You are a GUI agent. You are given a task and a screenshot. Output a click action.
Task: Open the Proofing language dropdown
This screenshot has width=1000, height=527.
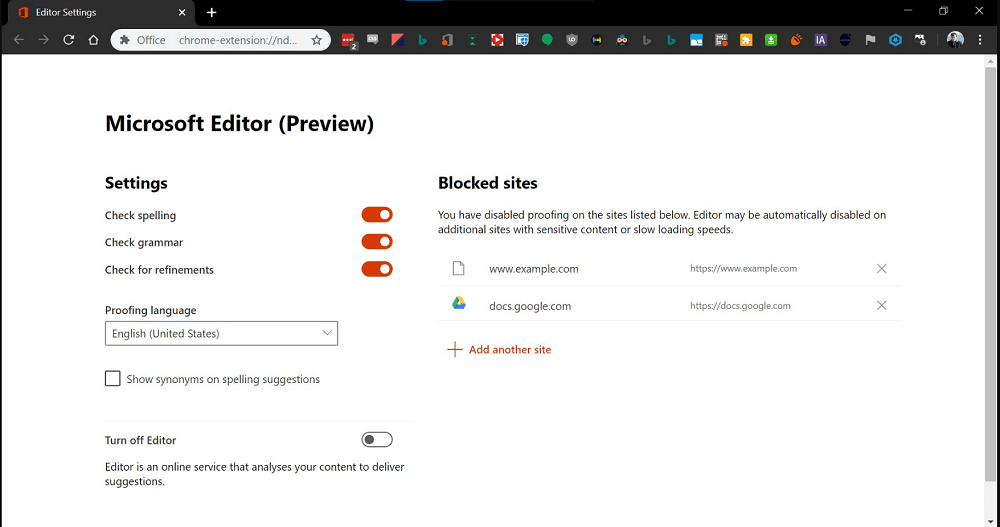tap(221, 333)
